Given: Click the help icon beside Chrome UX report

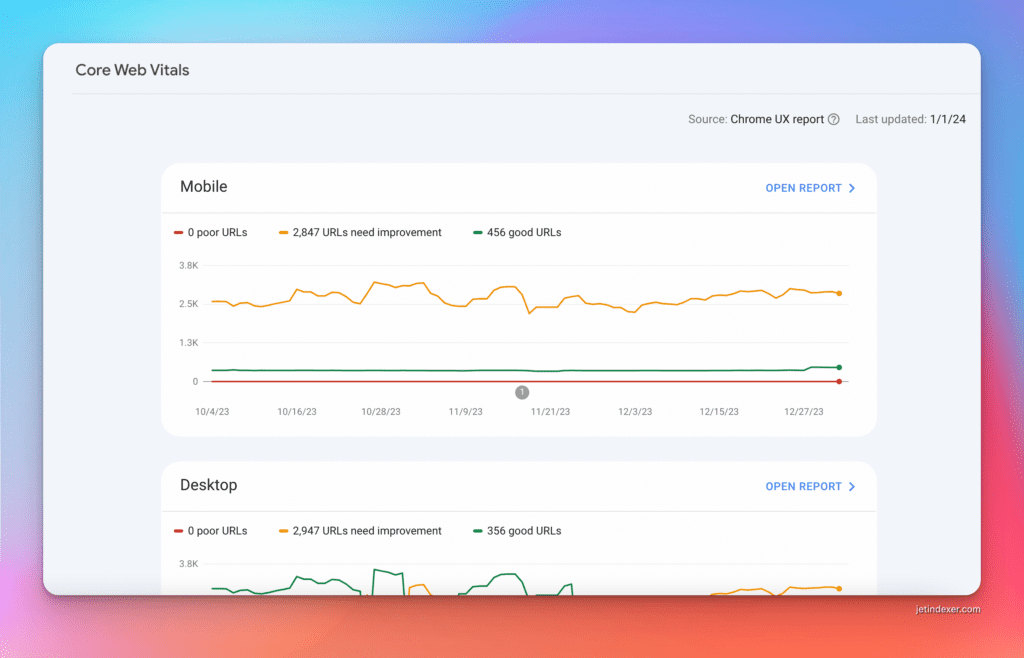Looking at the screenshot, I should [x=834, y=120].
